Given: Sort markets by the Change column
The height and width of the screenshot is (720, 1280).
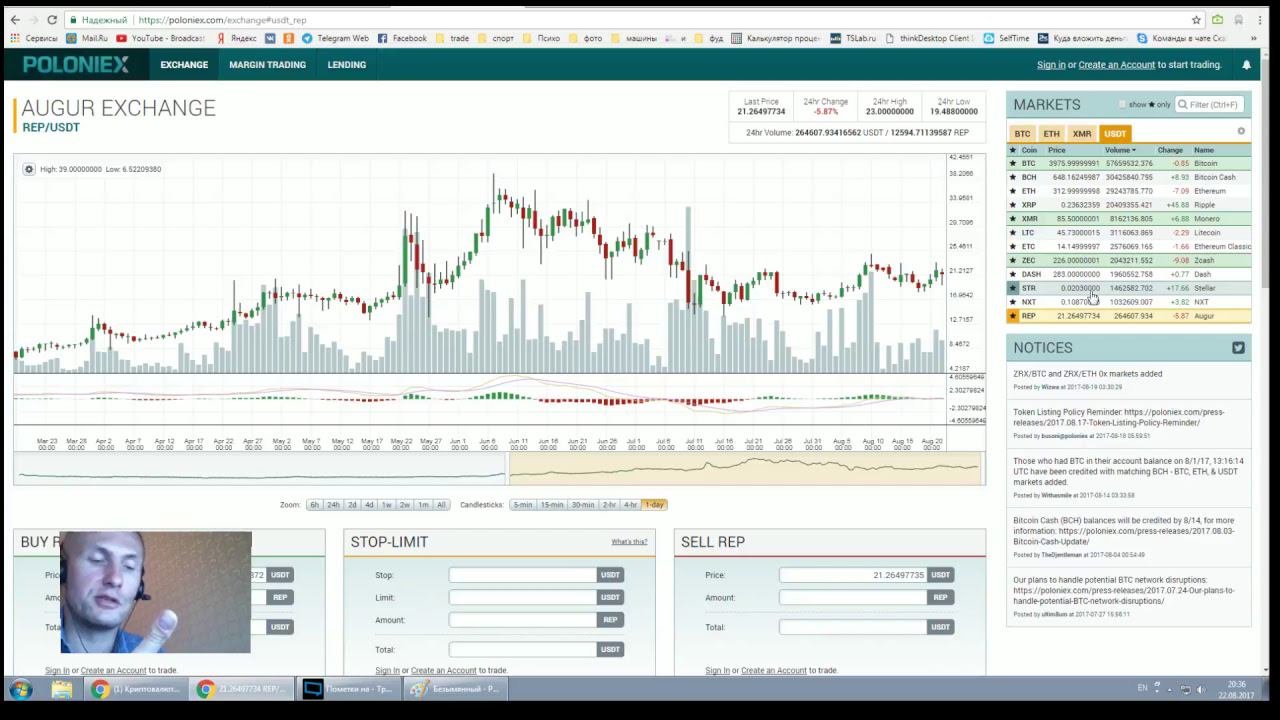Looking at the screenshot, I should pos(1170,150).
